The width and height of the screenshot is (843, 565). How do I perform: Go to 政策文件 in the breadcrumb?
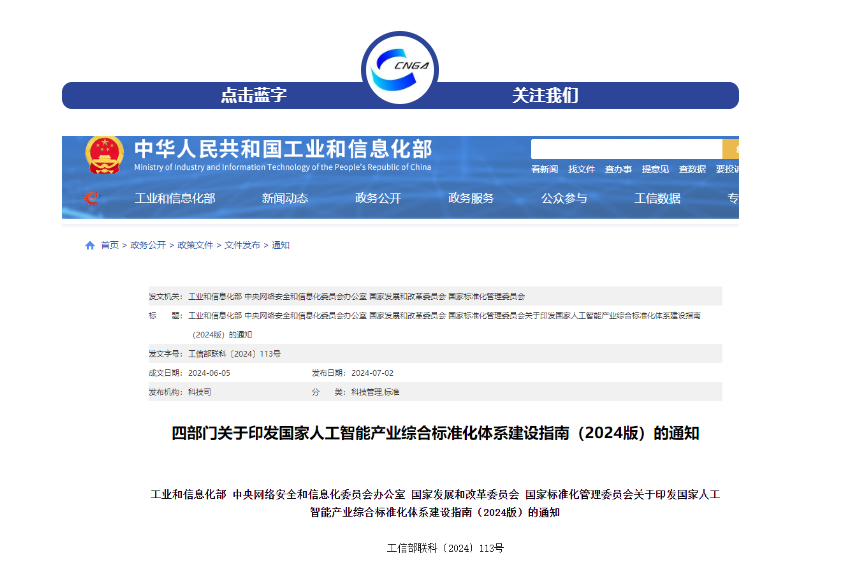click(x=195, y=245)
